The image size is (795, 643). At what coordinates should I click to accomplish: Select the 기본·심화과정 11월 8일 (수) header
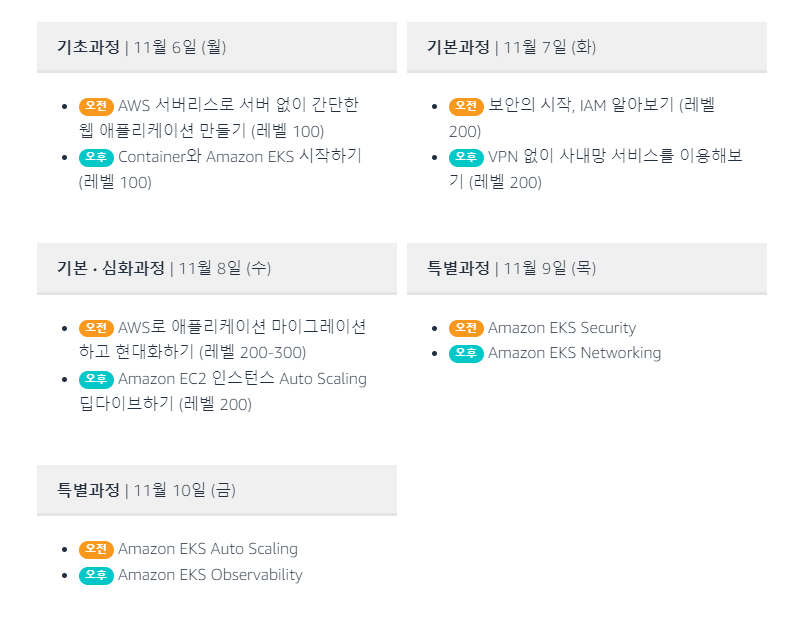point(217,268)
